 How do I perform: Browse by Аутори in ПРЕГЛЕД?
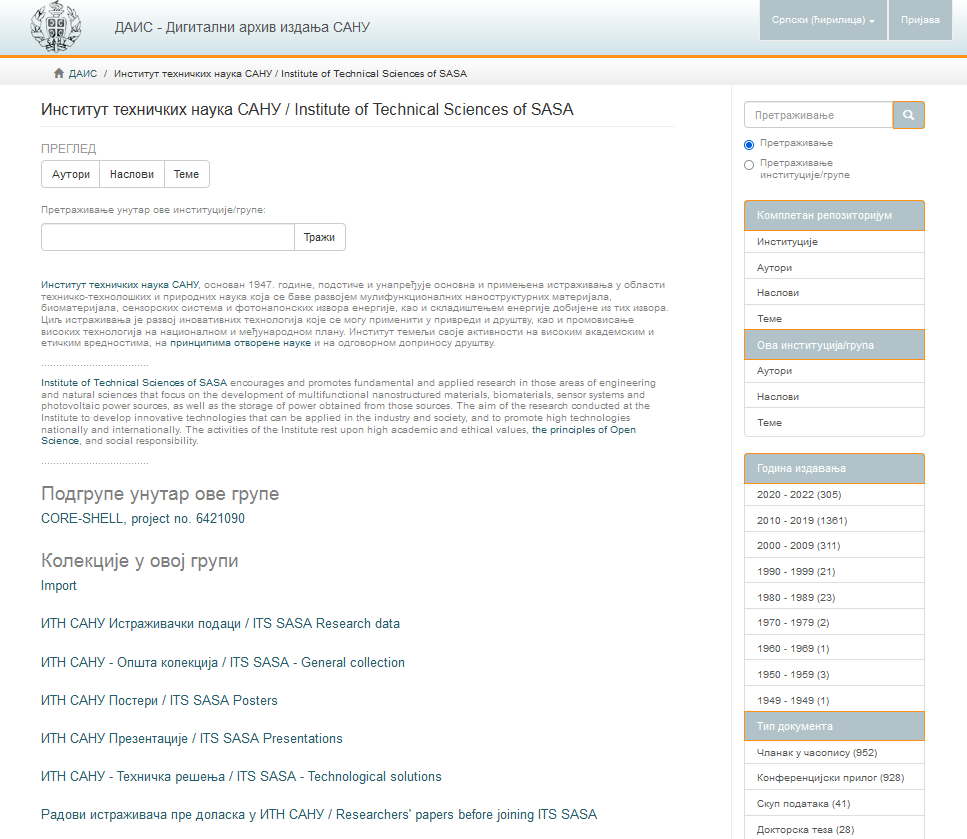[71, 174]
